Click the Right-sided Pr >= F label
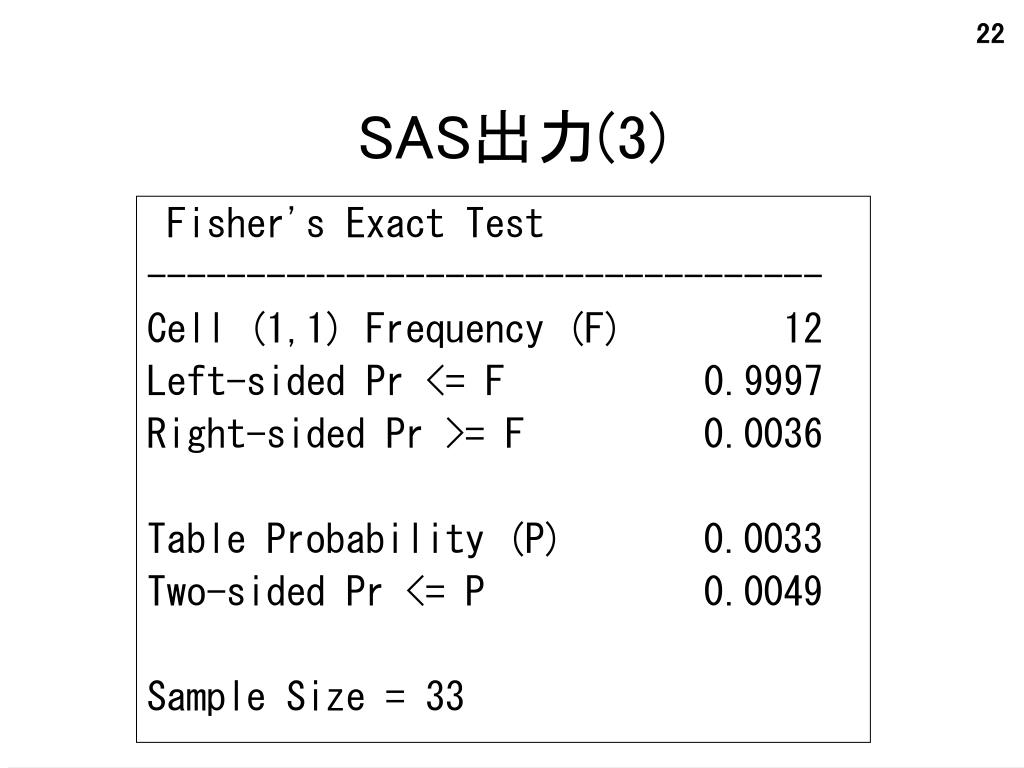Screen dimensions: 1024x768 tap(335, 434)
